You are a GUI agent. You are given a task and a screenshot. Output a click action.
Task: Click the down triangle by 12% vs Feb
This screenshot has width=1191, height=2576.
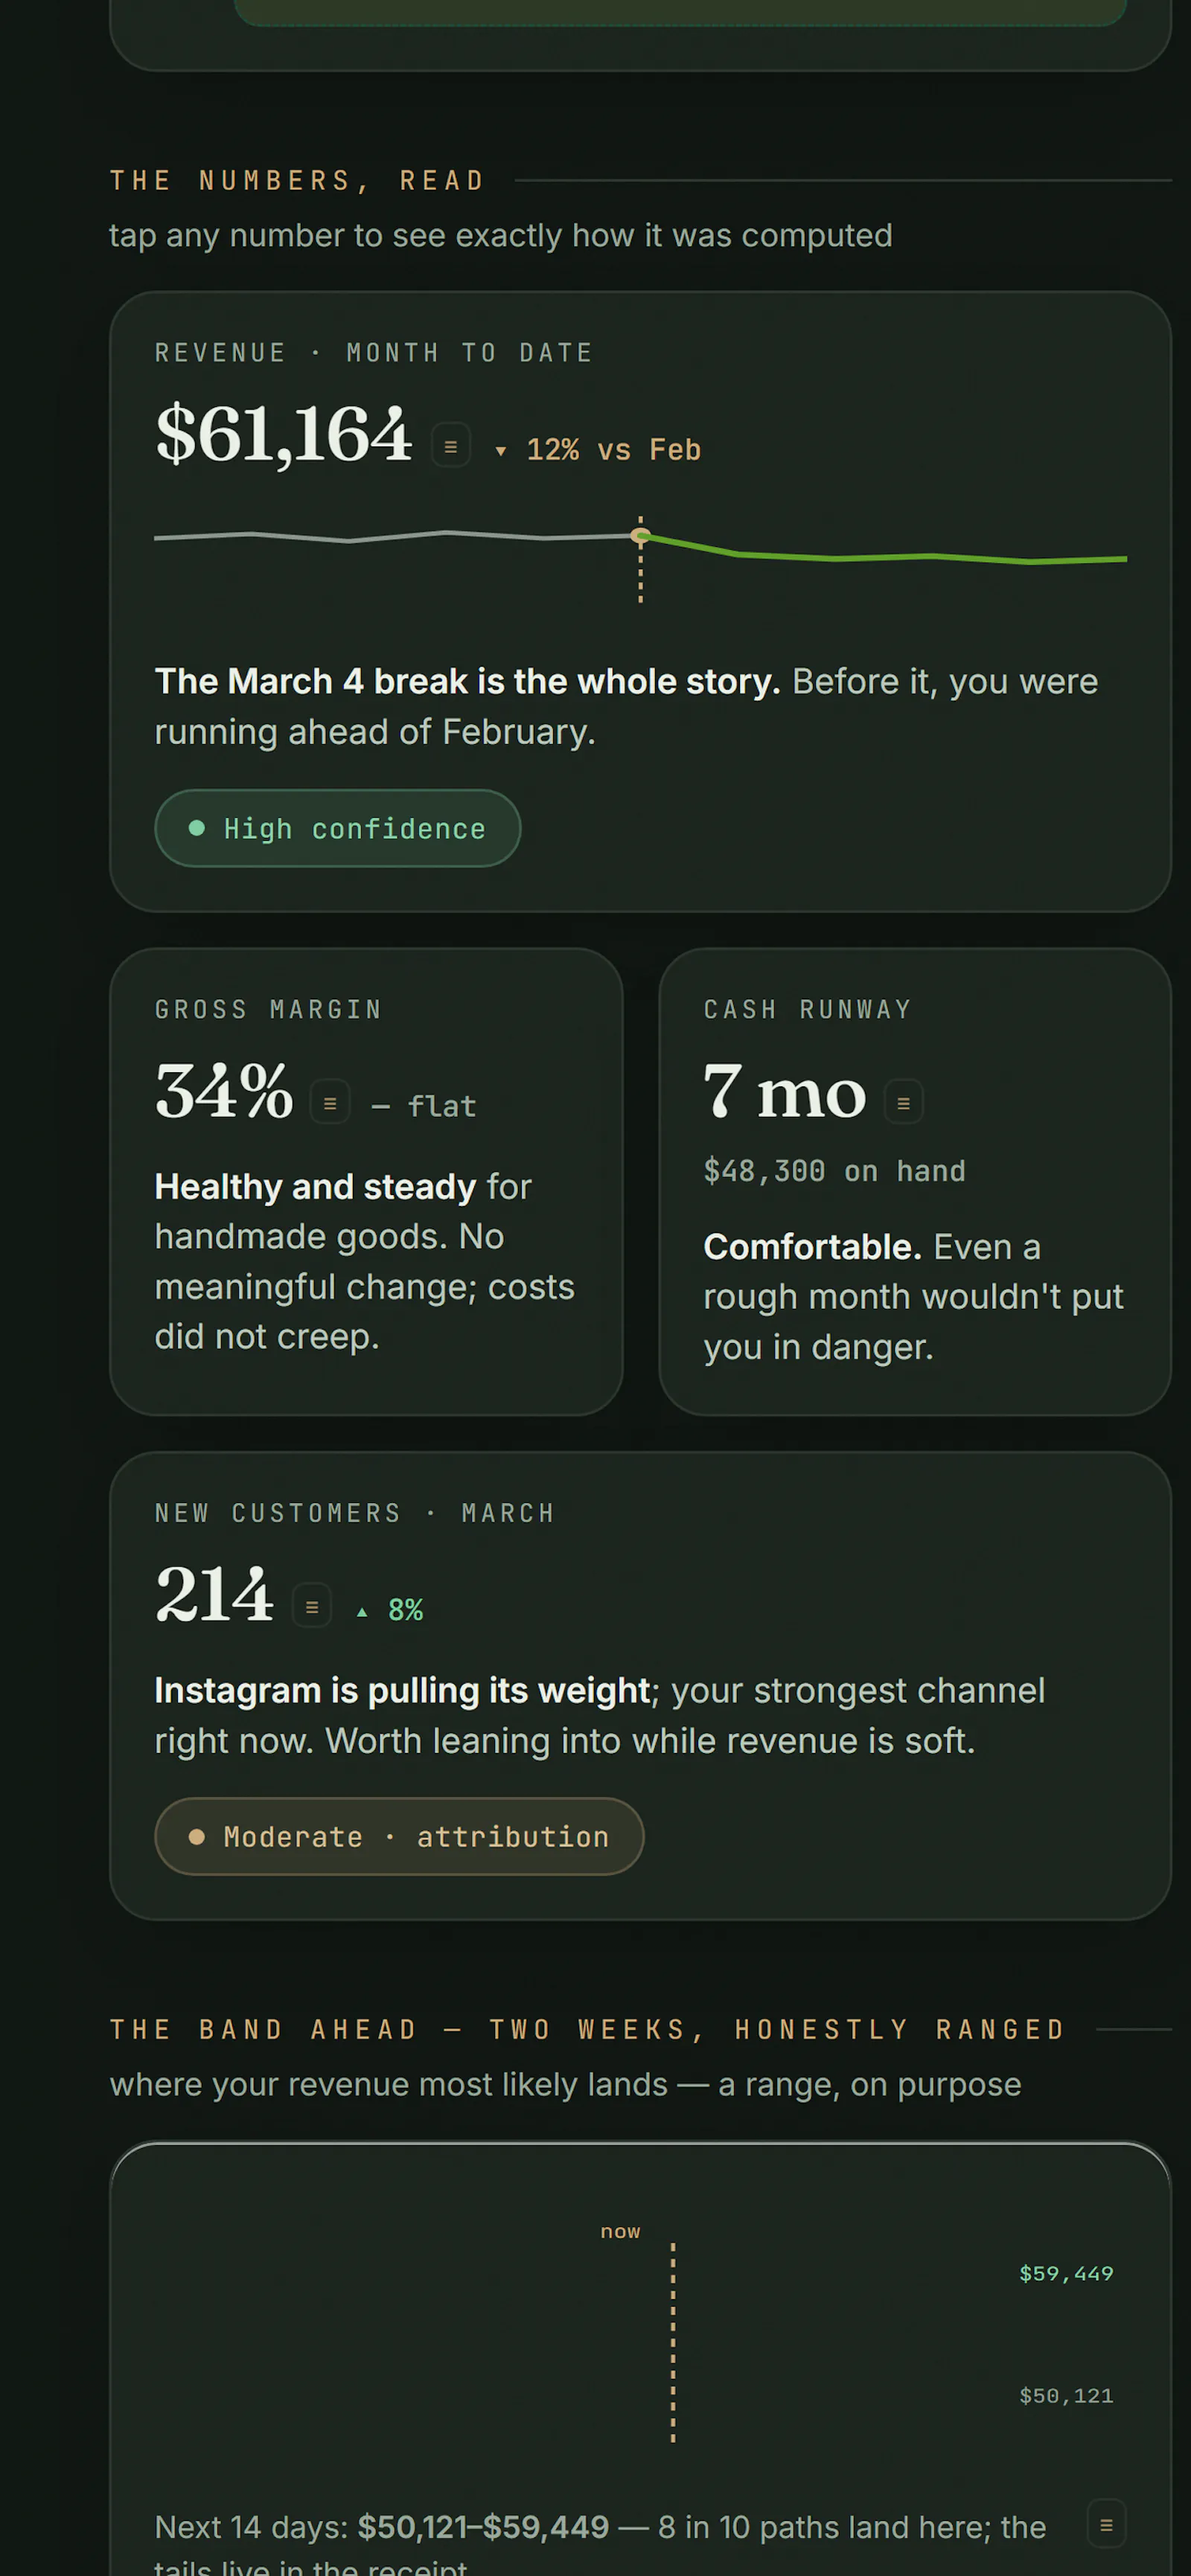[x=500, y=451]
